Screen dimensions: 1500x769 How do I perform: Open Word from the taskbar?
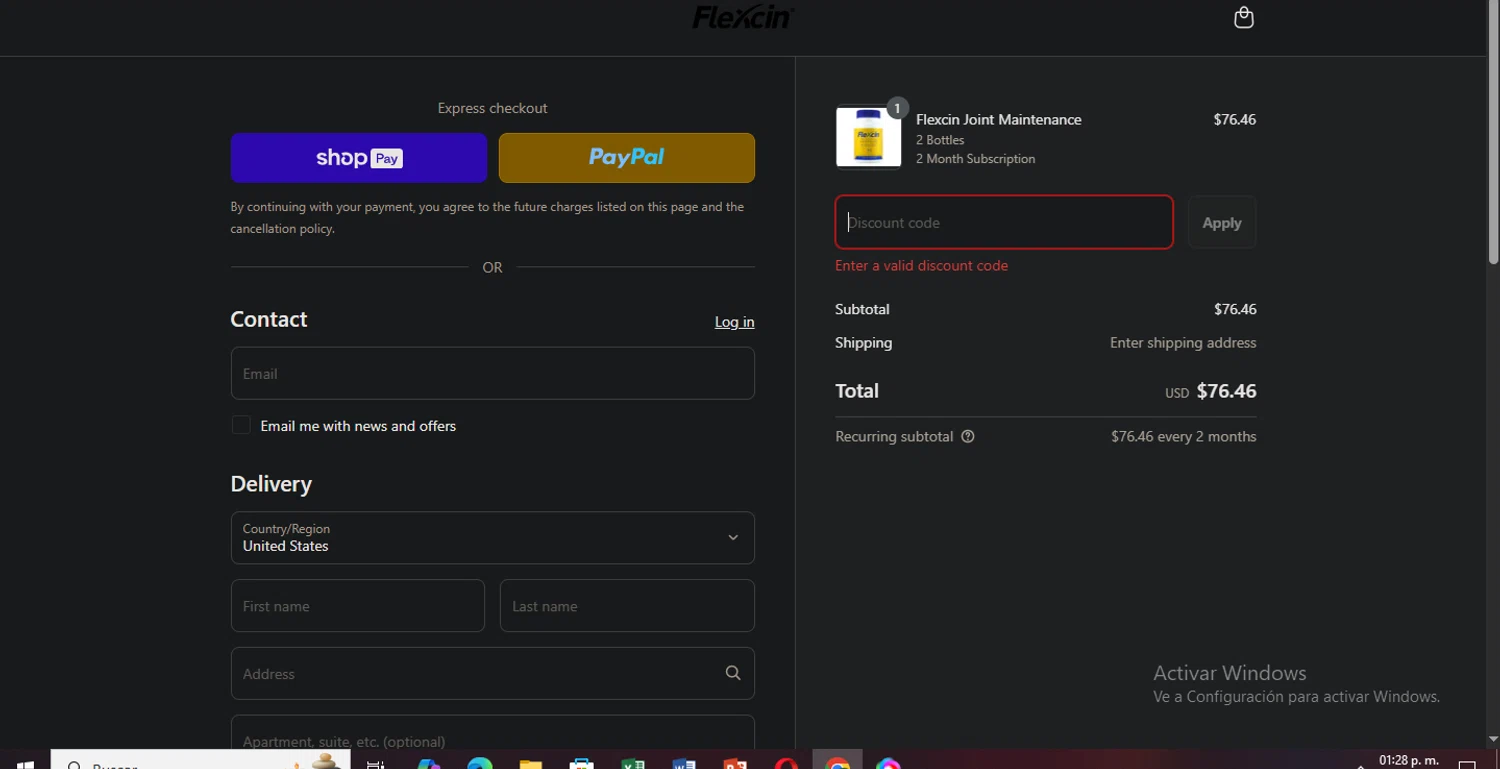click(684, 763)
